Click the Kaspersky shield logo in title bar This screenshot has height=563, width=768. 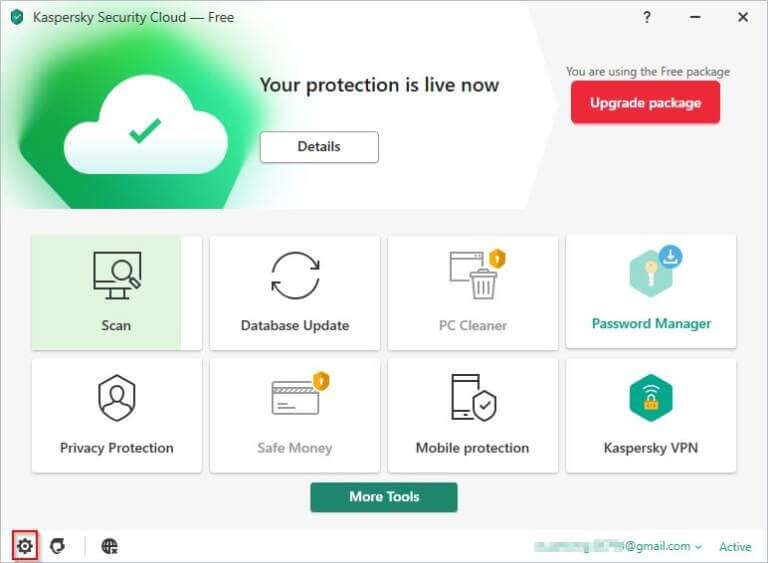click(x=17, y=17)
